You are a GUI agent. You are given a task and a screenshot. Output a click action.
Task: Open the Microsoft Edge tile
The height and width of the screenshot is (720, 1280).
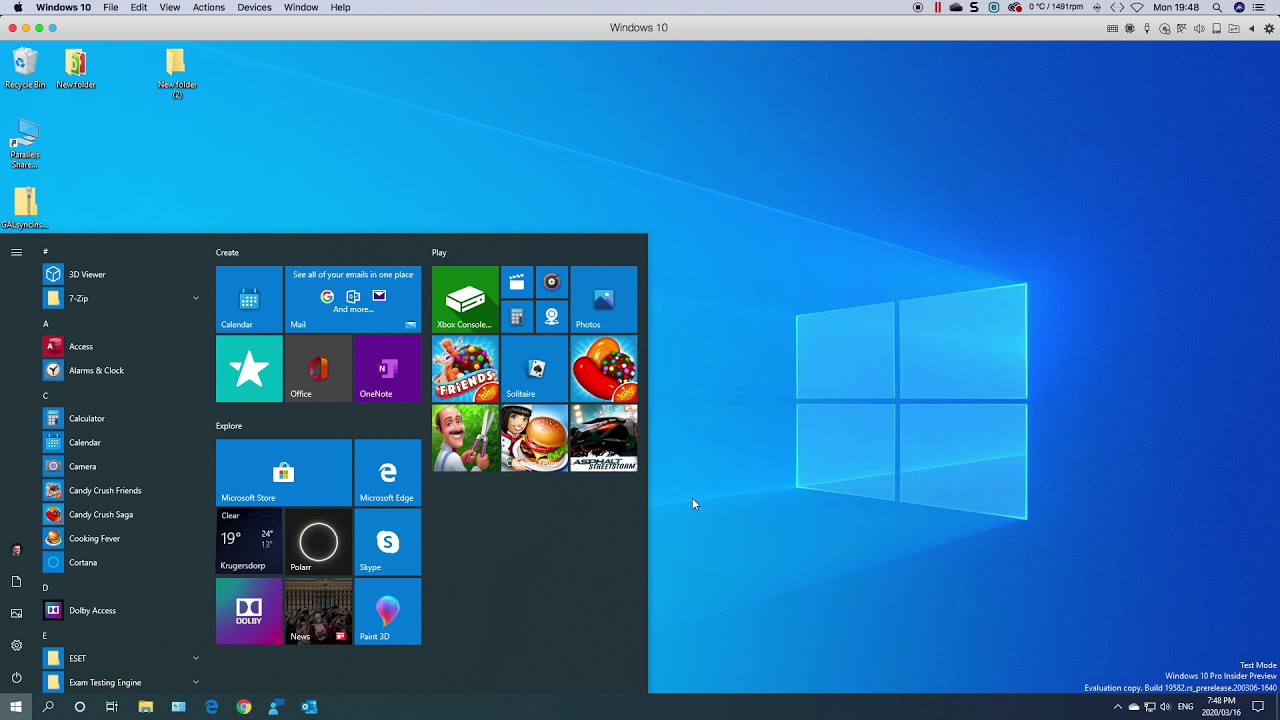387,472
